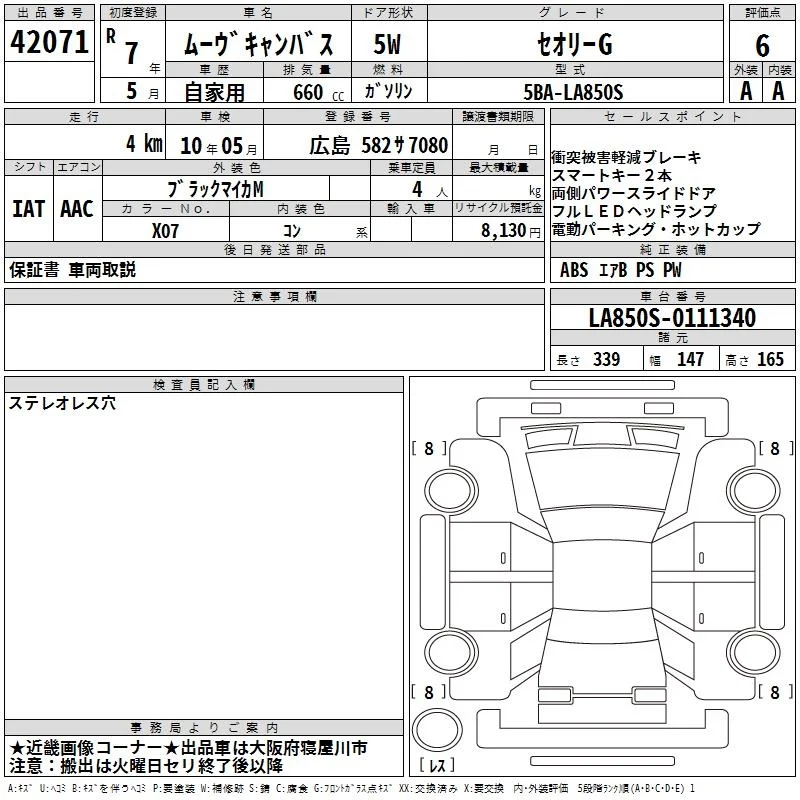Click front-left tire circle in diagram
Screen dimensions: 800x800
pos(451,491)
